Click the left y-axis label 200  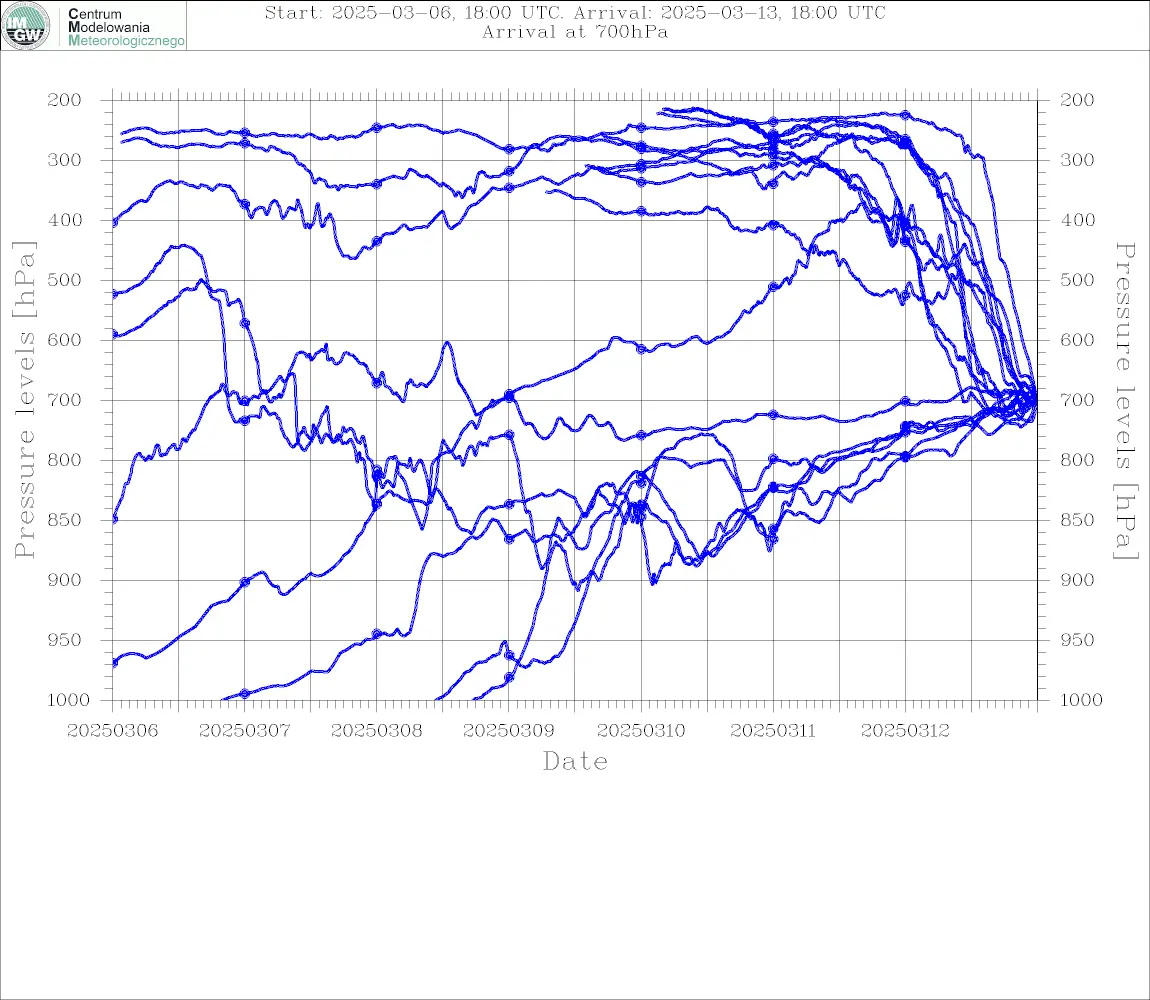(x=65, y=100)
